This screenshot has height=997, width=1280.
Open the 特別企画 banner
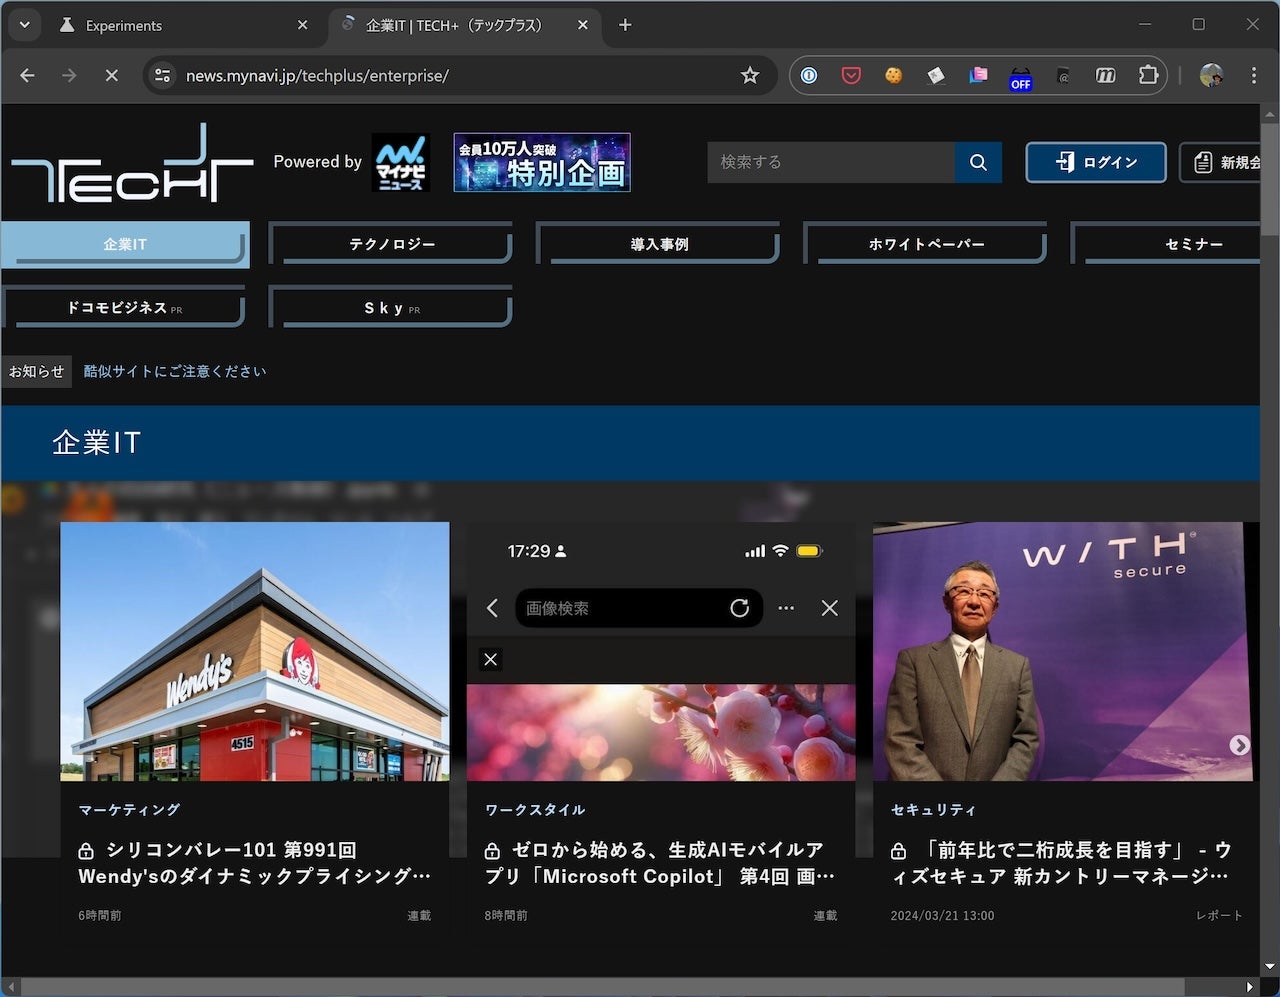[542, 162]
